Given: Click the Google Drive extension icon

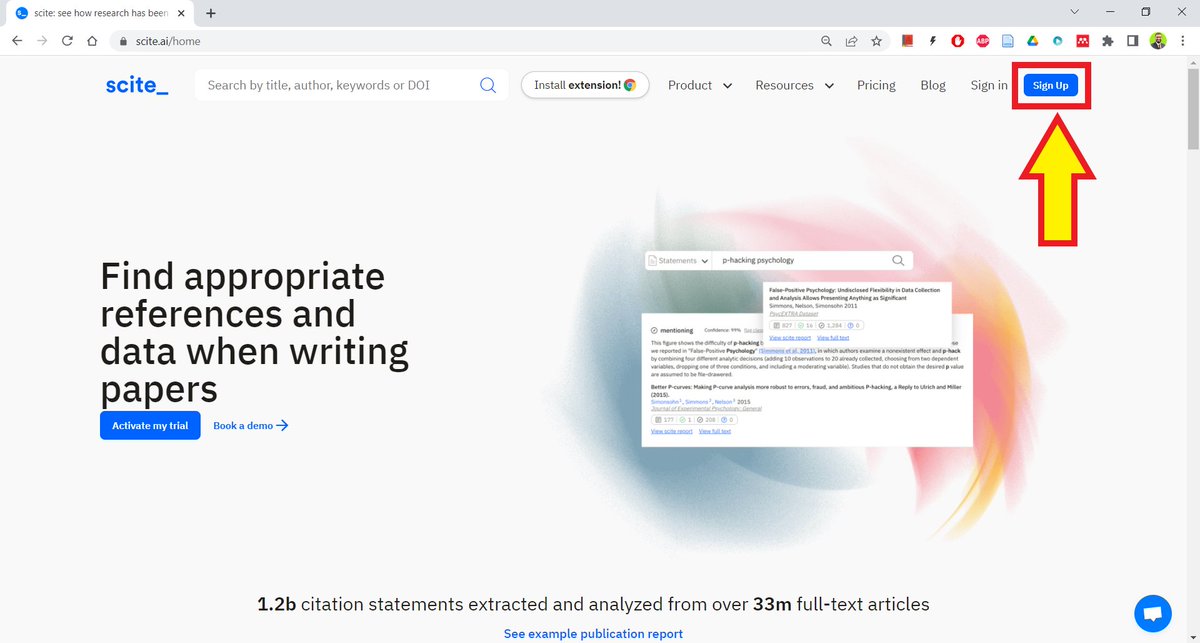Looking at the screenshot, I should click(1032, 41).
